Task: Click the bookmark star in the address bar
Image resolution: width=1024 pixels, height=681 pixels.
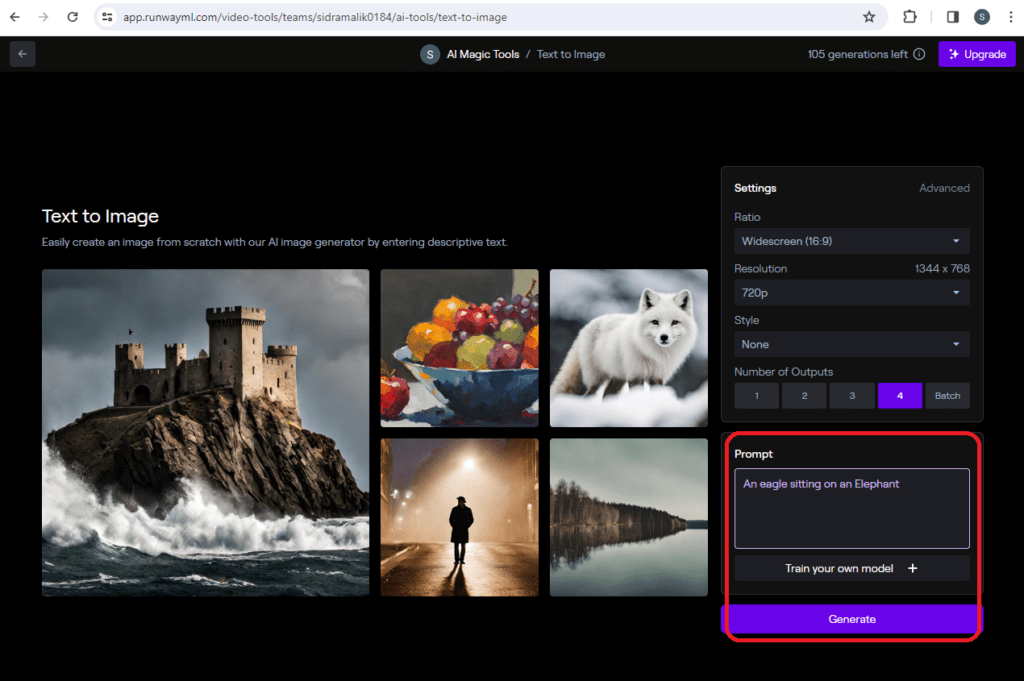Action: click(x=870, y=16)
